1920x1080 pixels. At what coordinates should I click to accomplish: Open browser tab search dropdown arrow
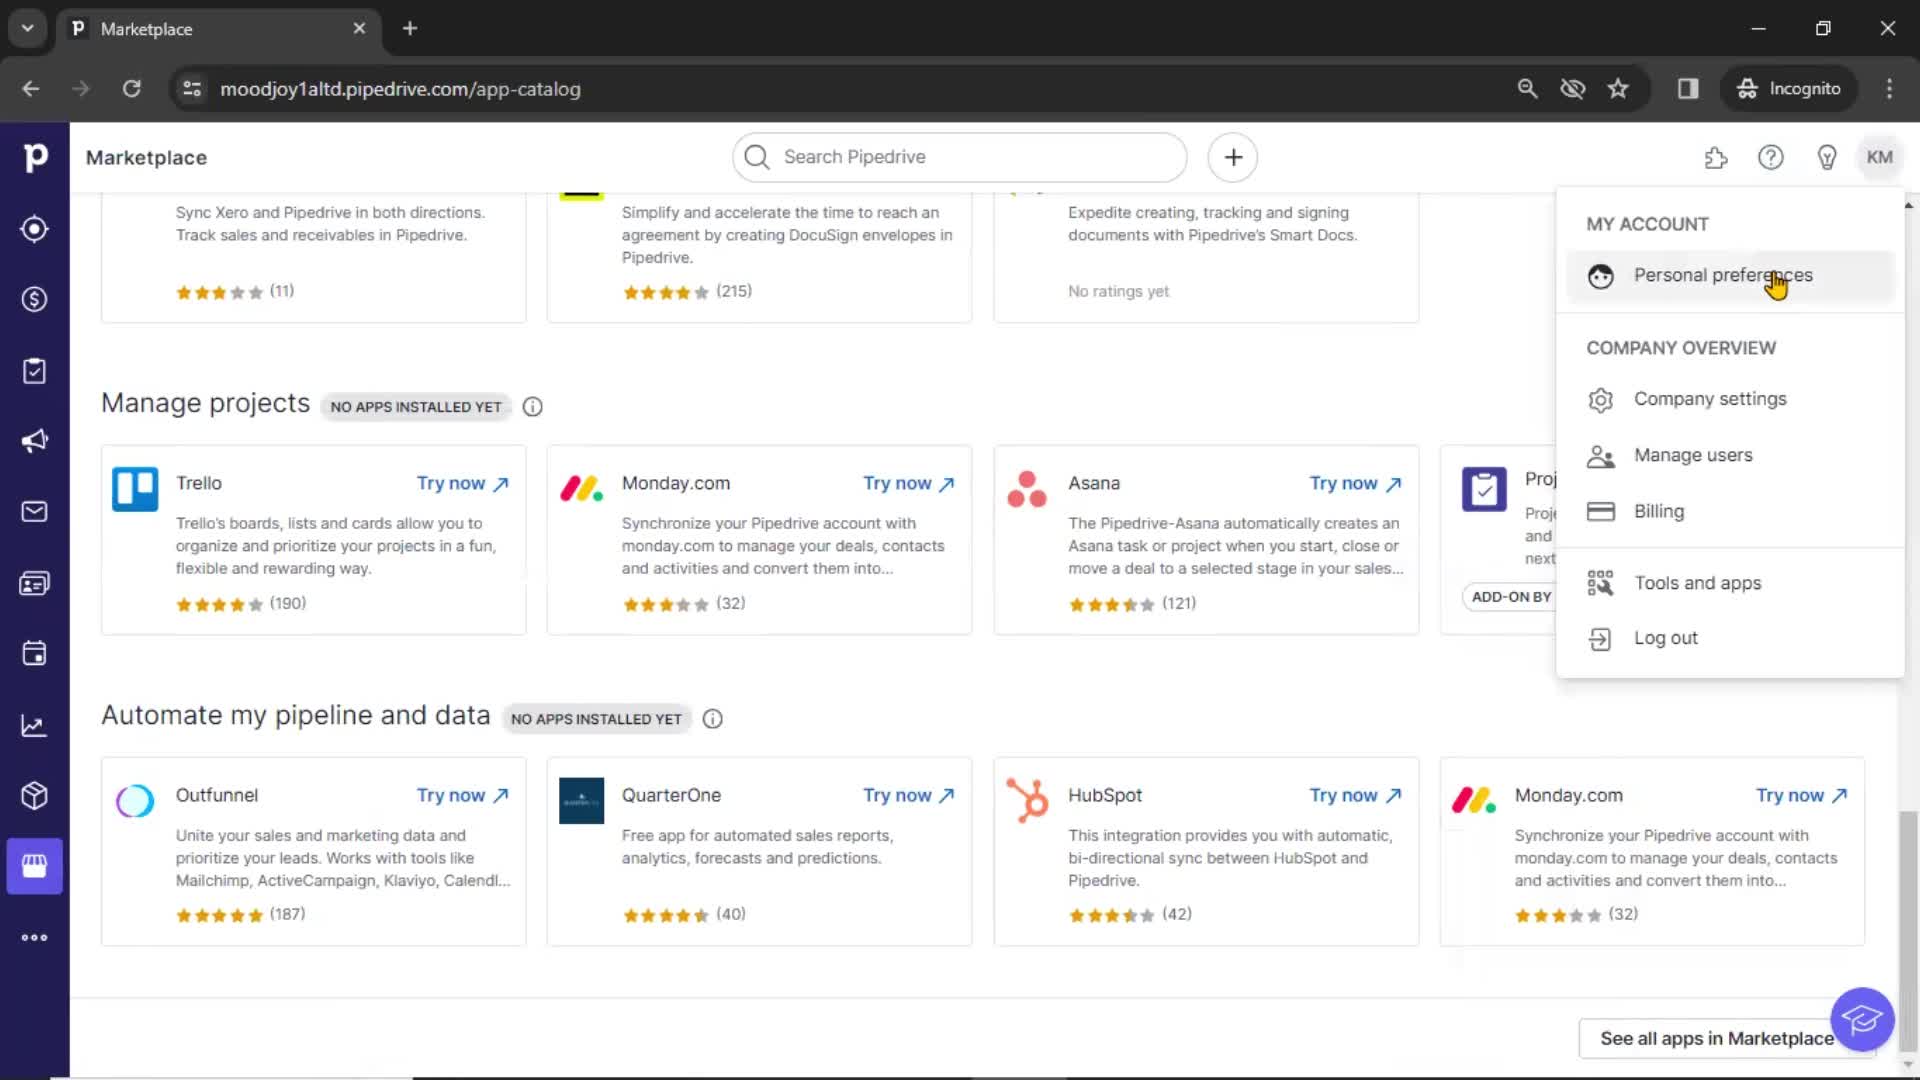(x=28, y=28)
